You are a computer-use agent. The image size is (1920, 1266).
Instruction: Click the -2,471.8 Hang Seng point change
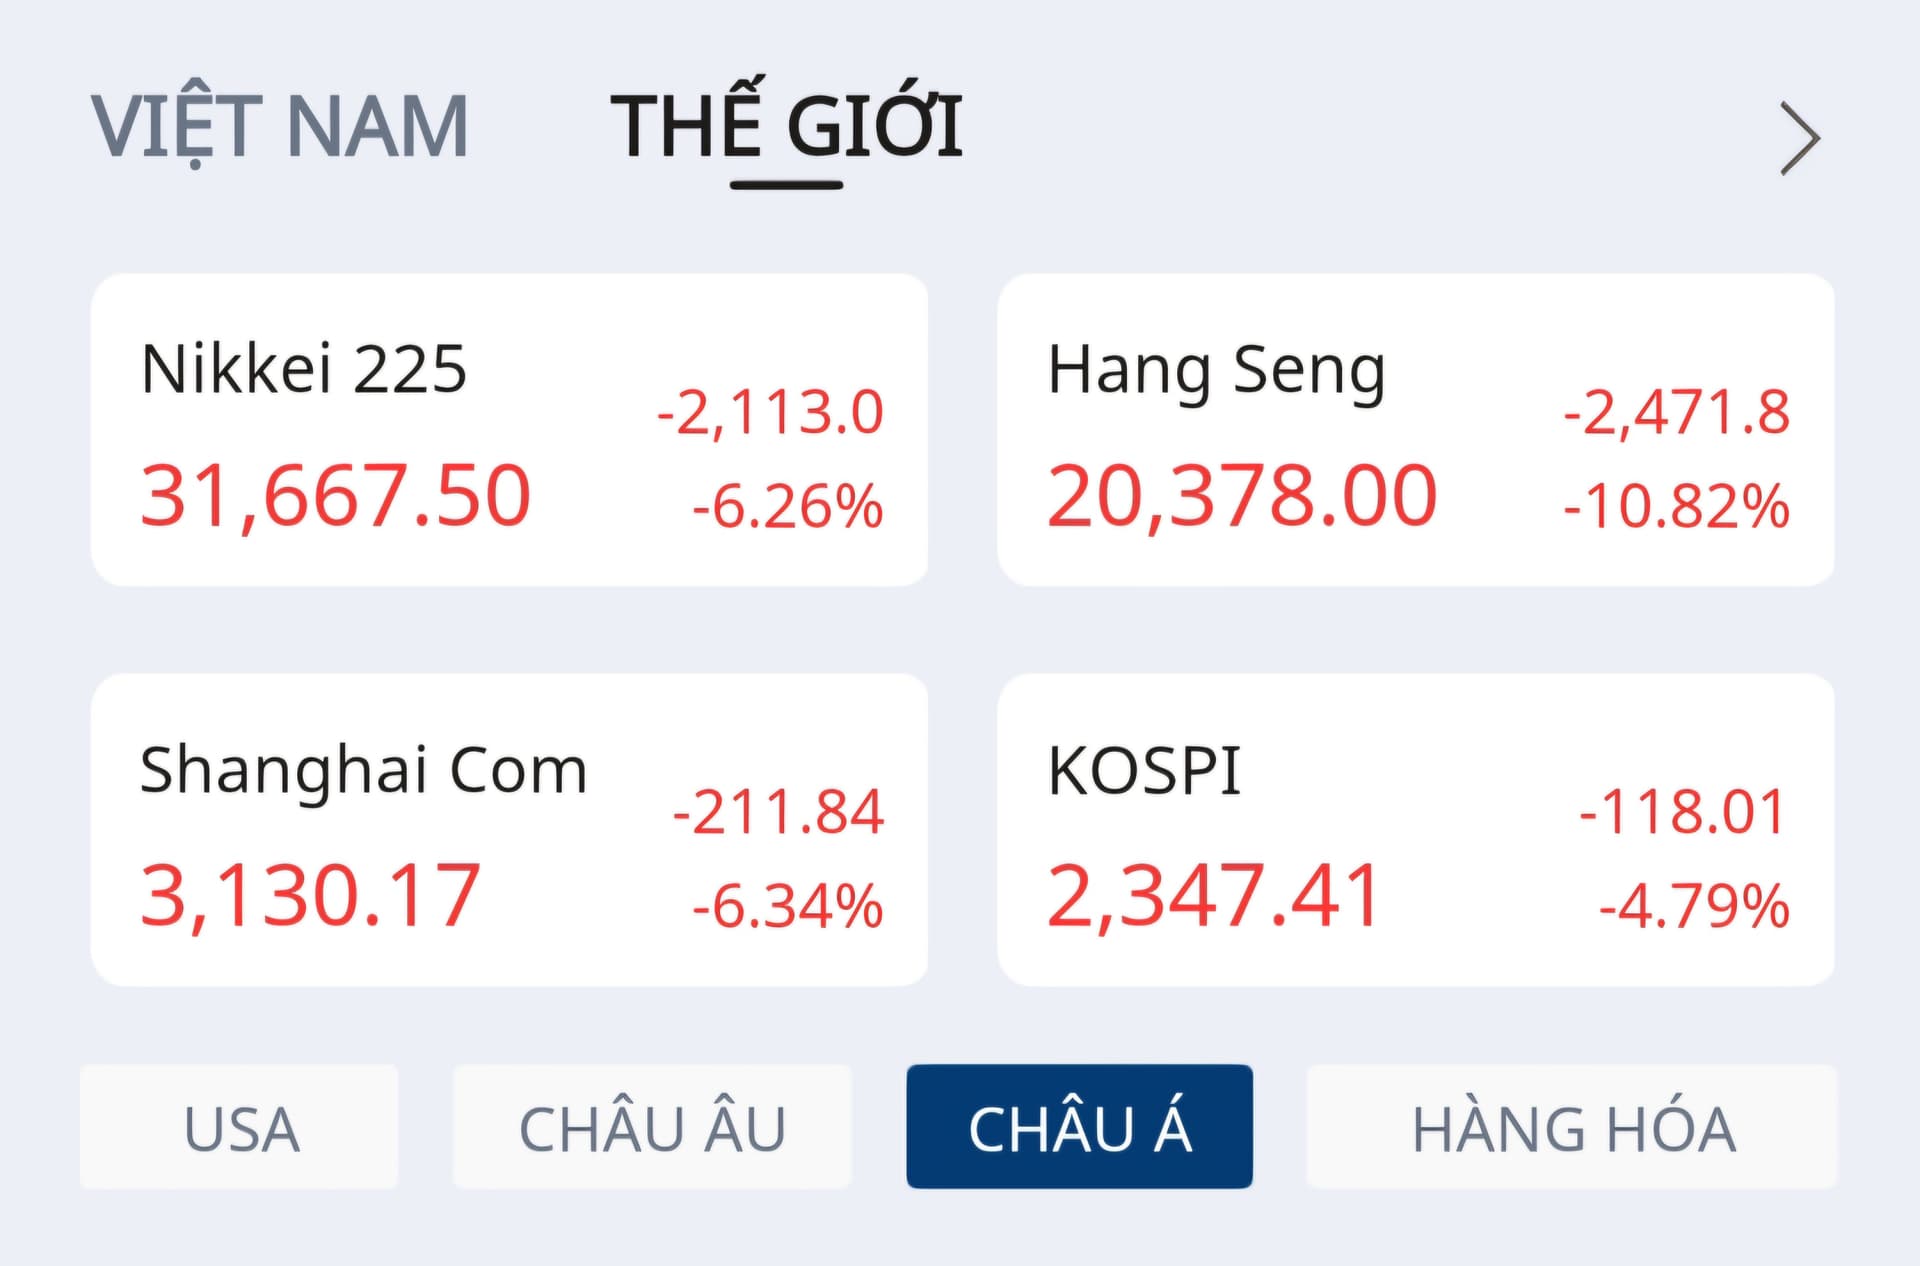coord(1676,412)
